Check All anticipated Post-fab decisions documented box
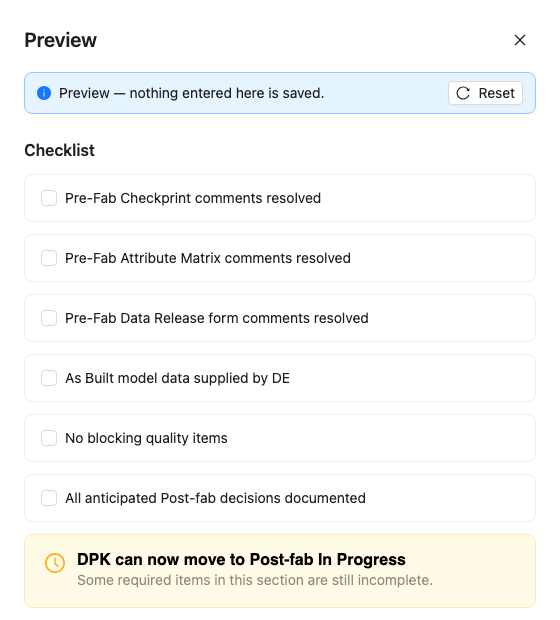Viewport: 560px width, 620px height. (49, 498)
